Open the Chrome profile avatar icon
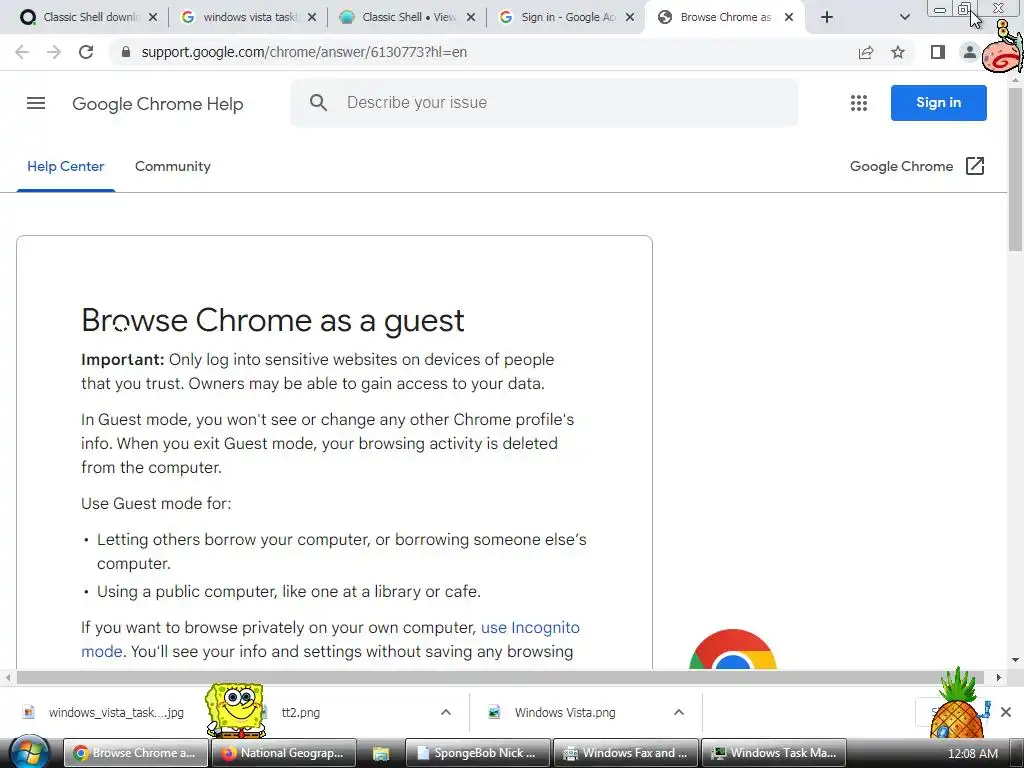1024x768 pixels. point(970,52)
